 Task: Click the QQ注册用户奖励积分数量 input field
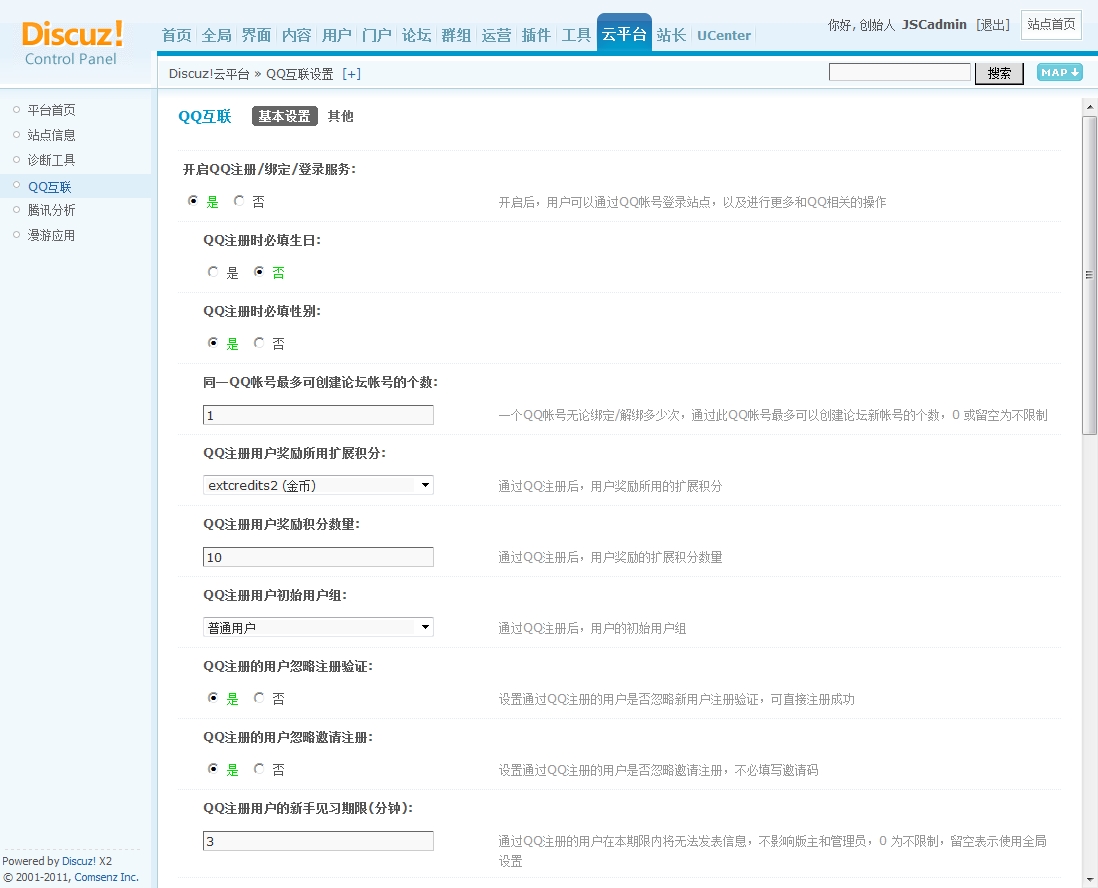click(x=318, y=557)
